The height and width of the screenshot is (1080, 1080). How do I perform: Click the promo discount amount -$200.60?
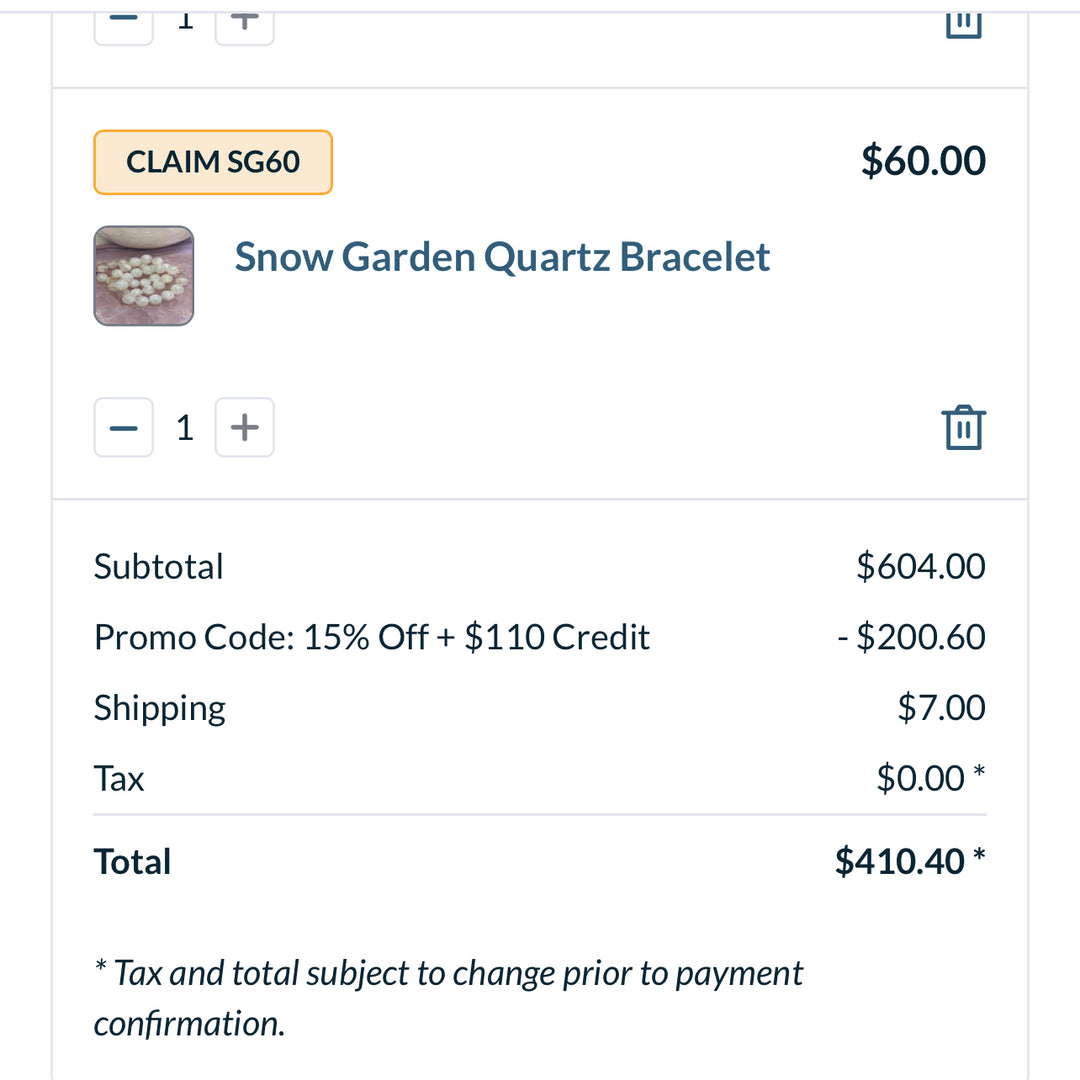(x=911, y=637)
